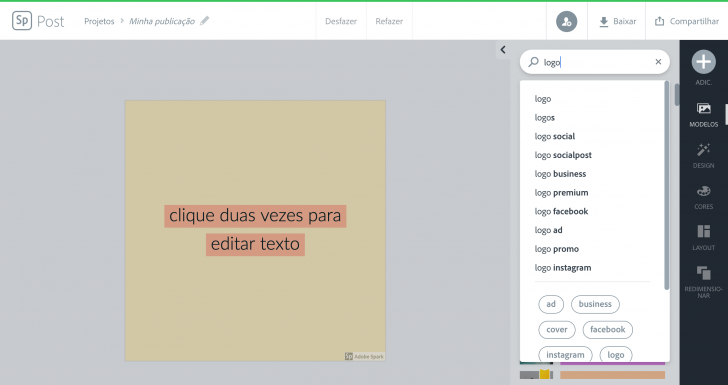Image resolution: width=728 pixels, height=385 pixels.
Task: Open the Modelos templates panel
Action: coord(703,114)
